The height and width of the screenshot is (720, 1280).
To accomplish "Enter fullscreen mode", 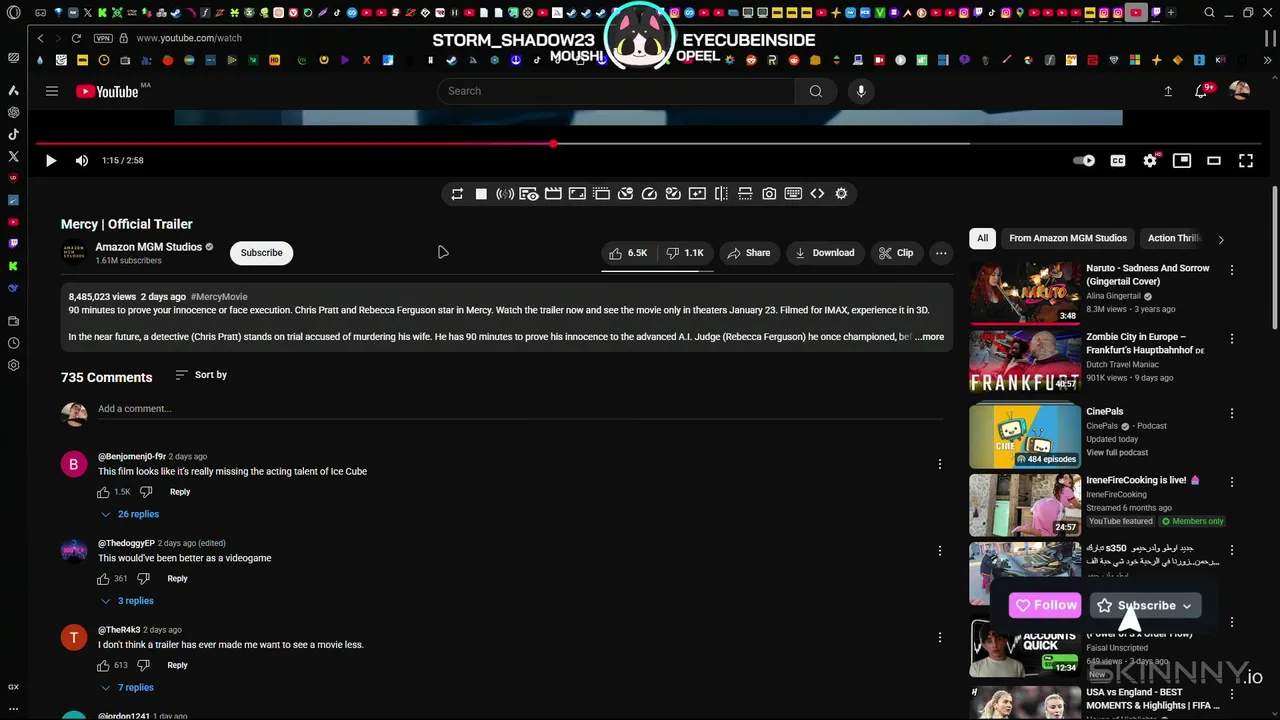I will click(x=1246, y=160).
